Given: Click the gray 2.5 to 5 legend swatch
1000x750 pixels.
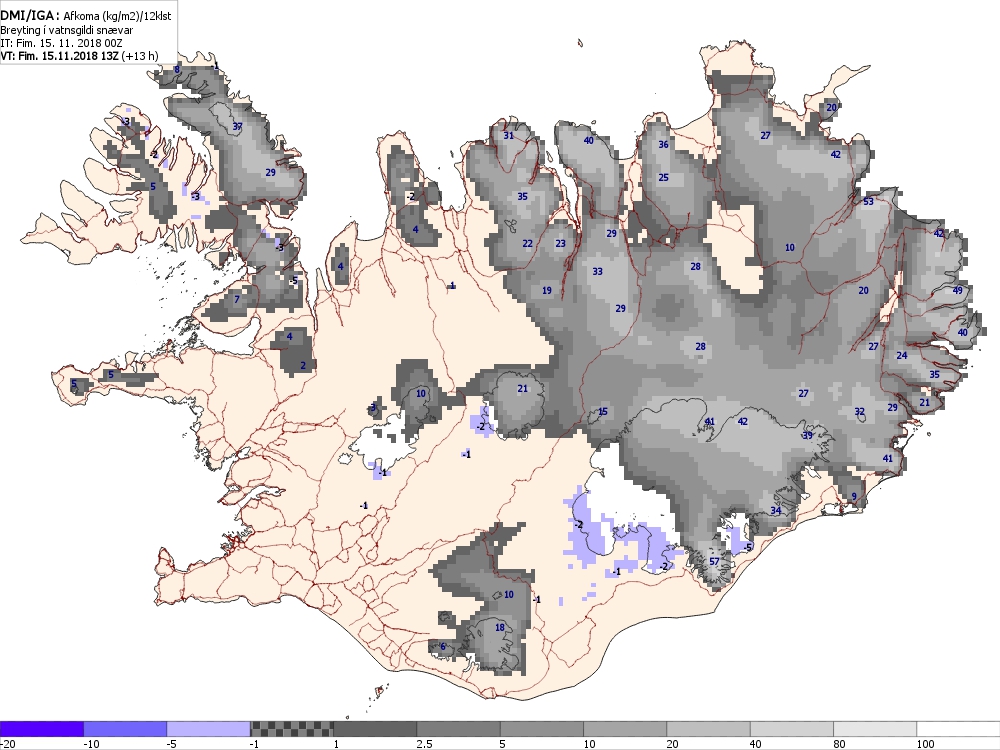Looking at the screenshot, I should pos(459,728).
